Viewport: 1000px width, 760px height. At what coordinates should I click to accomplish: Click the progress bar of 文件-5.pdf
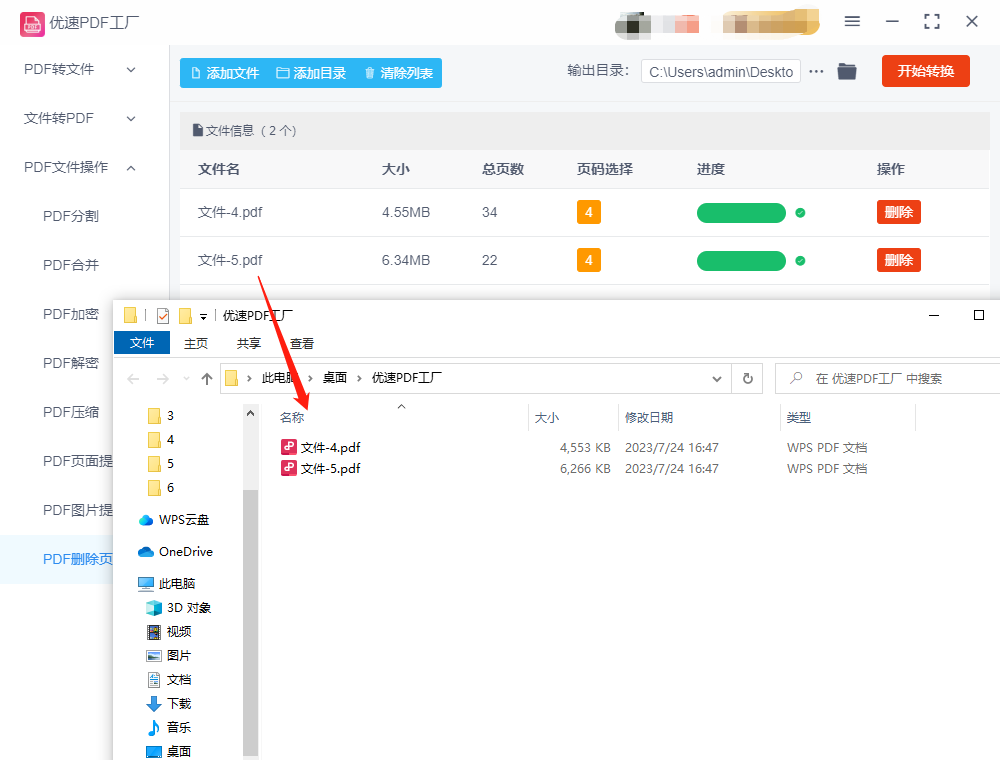[741, 261]
